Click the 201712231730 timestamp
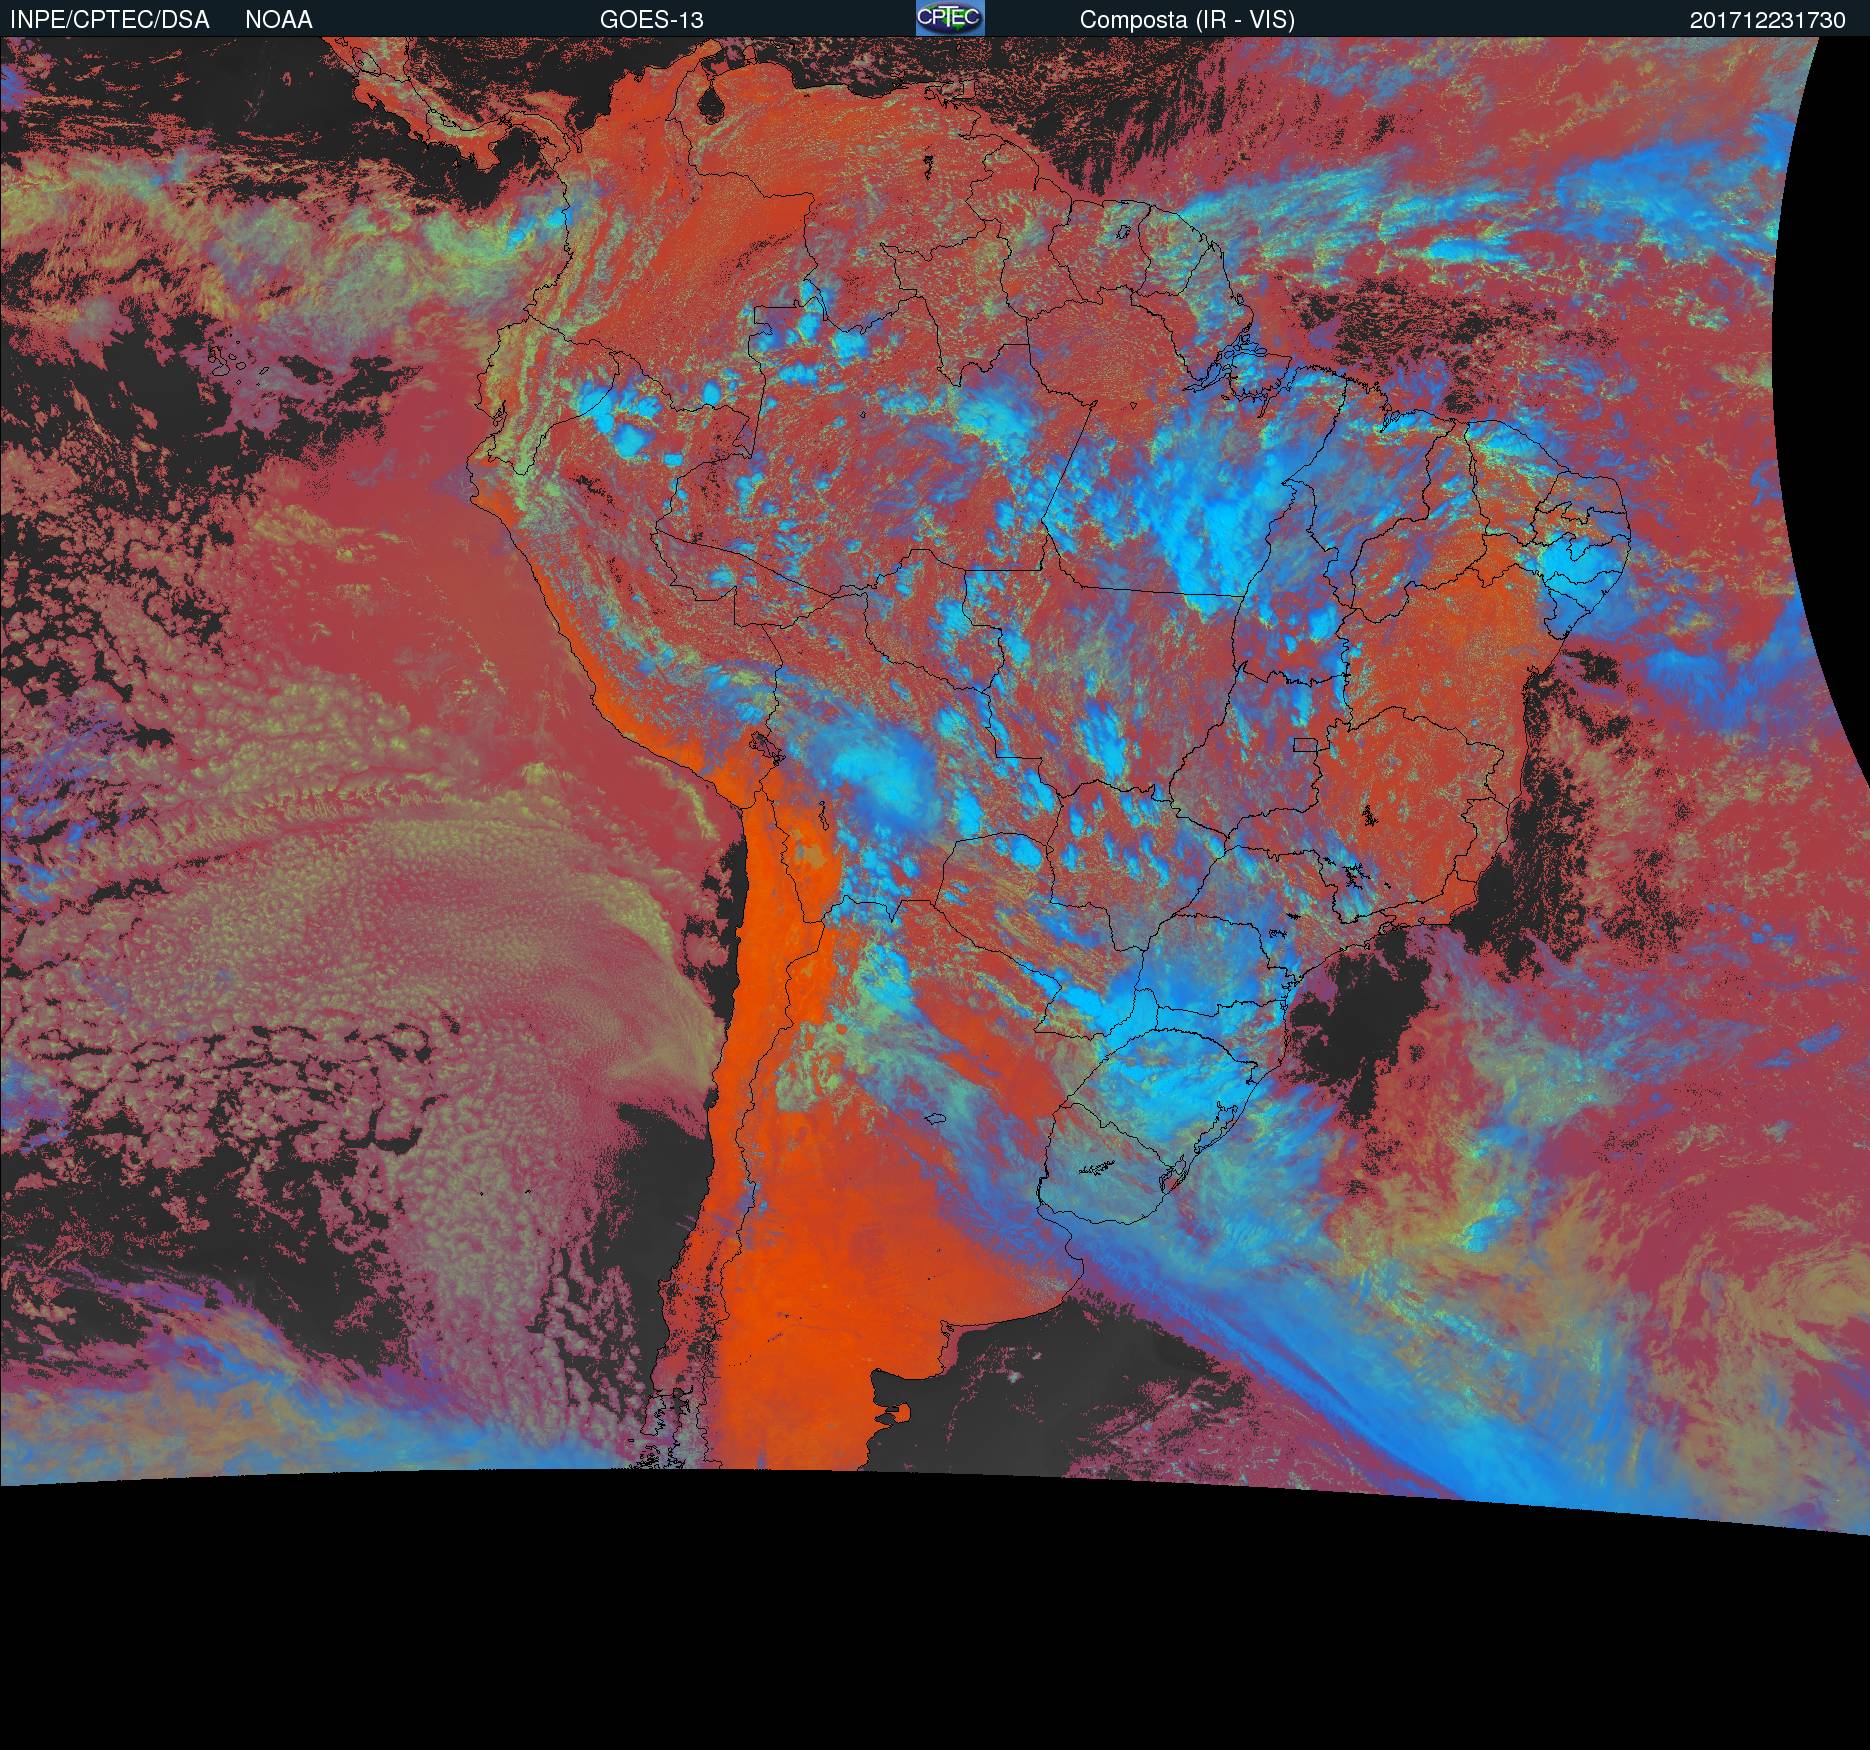The width and height of the screenshot is (1870, 1750). coord(1768,20)
